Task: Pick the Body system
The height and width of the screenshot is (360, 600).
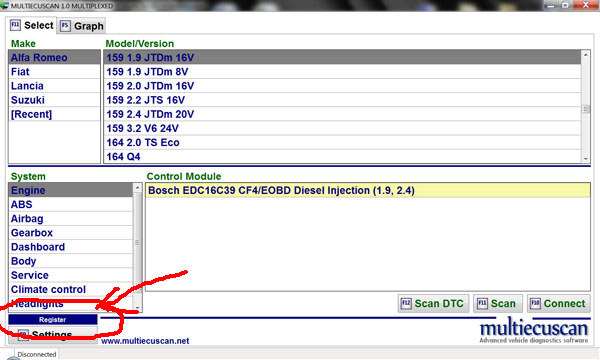Action: 71,261
